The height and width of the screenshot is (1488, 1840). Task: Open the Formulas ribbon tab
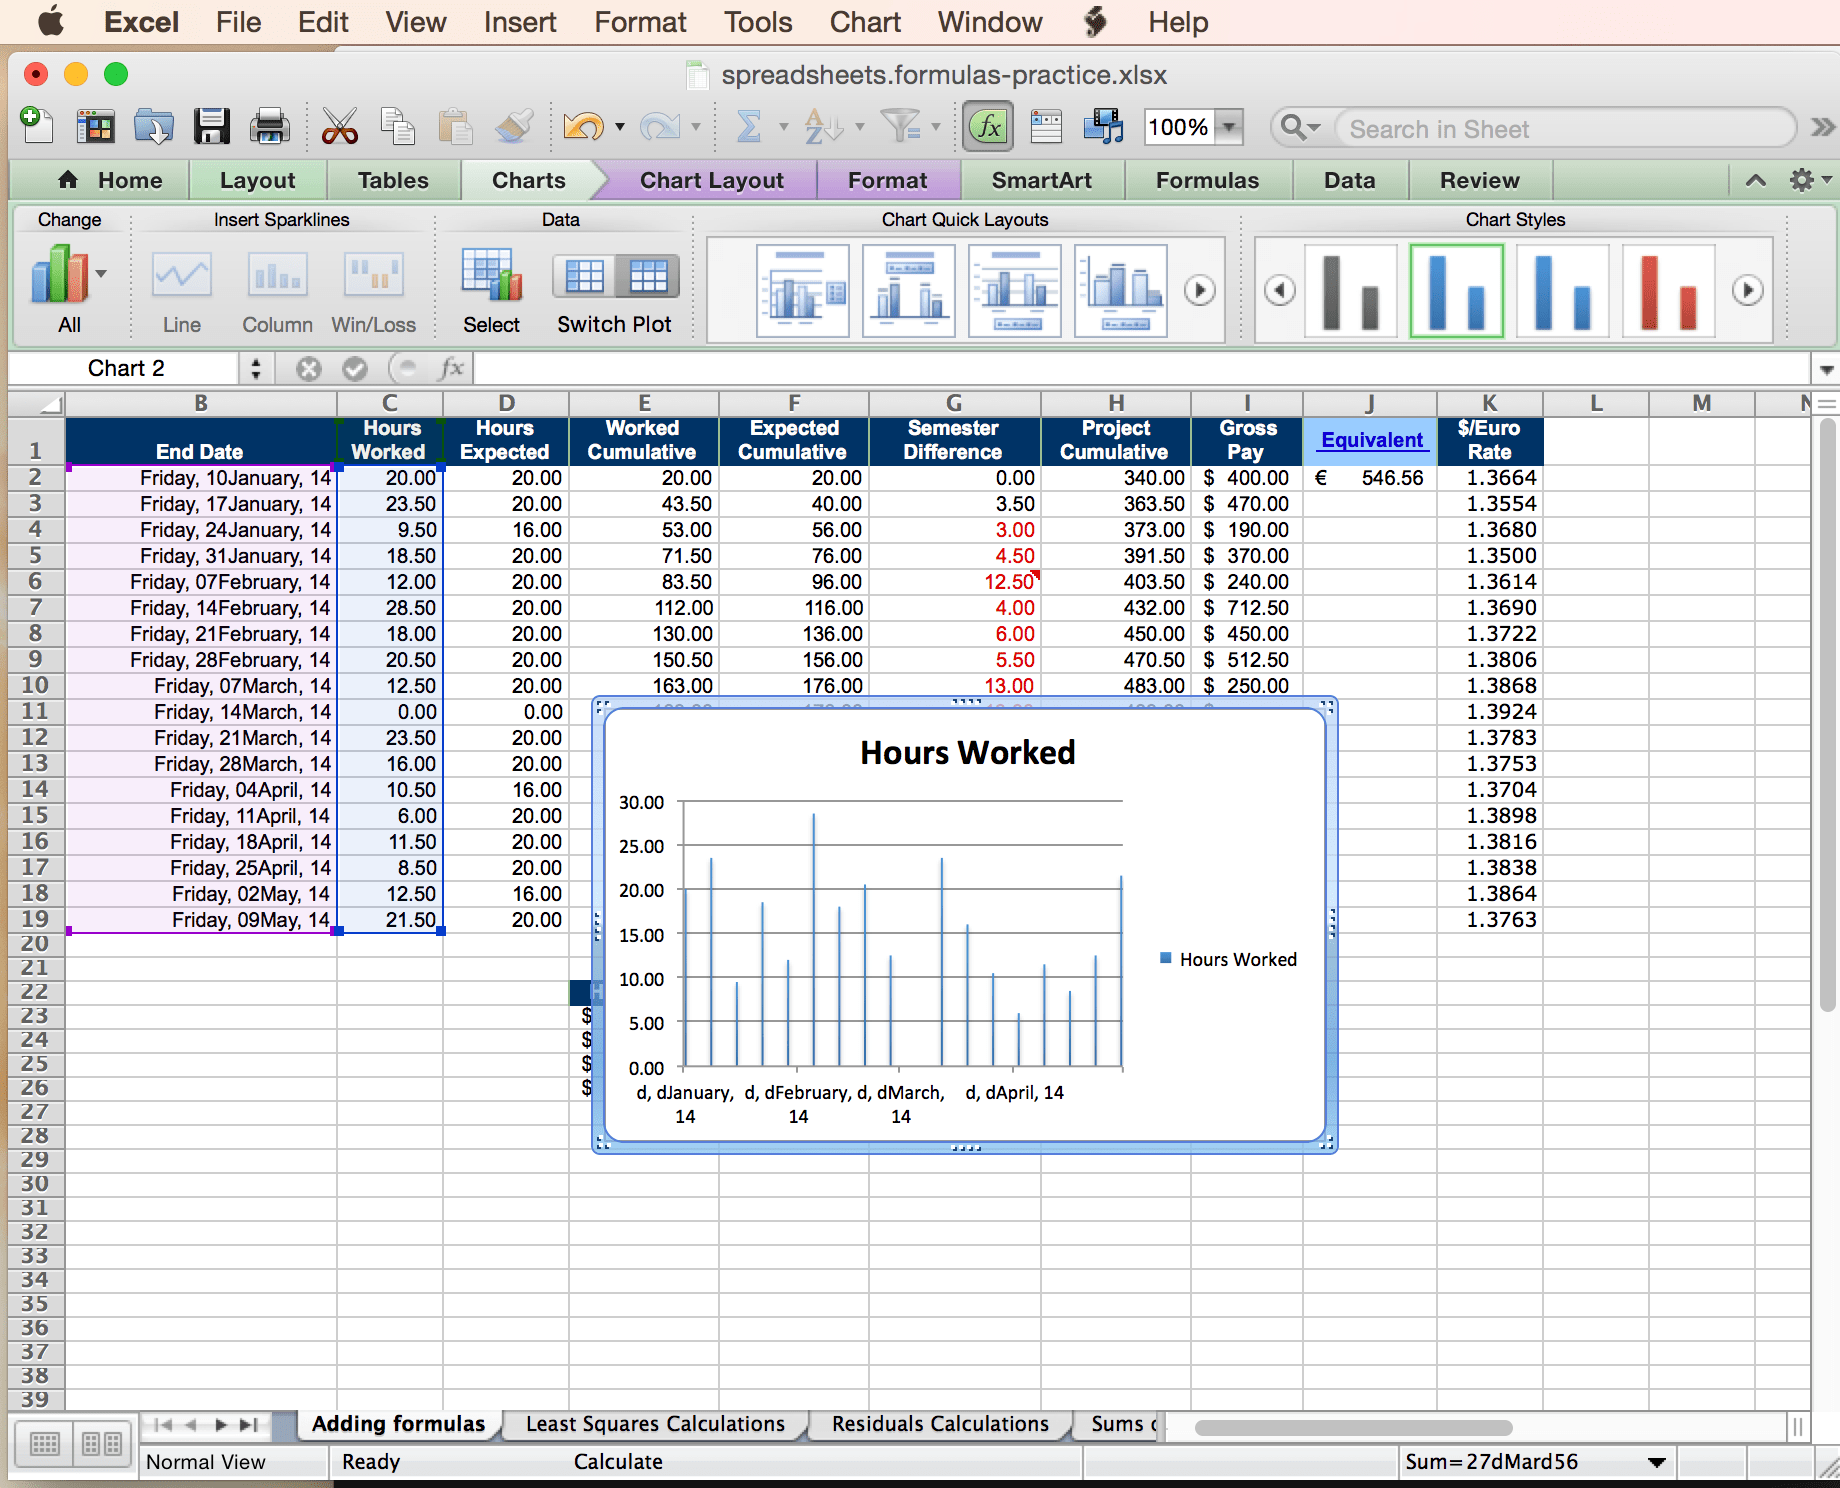tap(1207, 181)
